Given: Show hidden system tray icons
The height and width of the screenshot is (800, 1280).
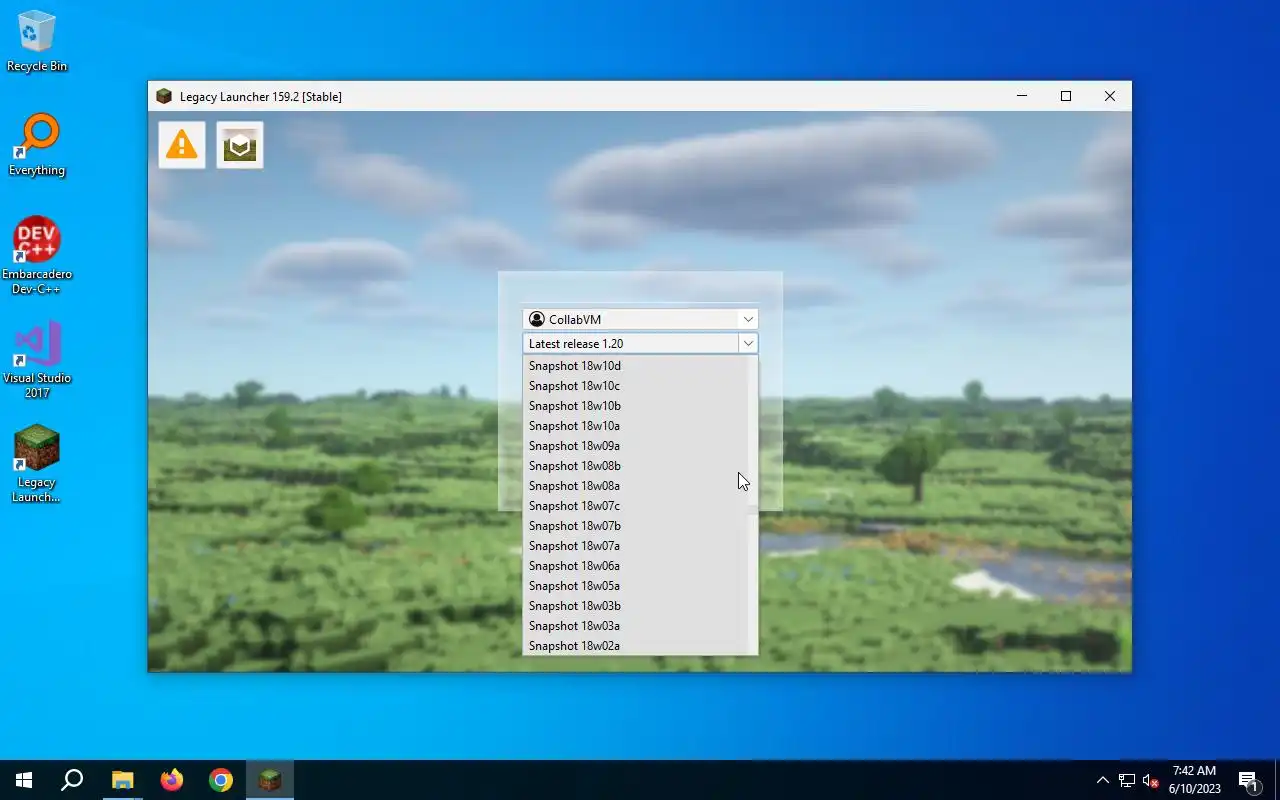Looking at the screenshot, I should pyautogui.click(x=1103, y=780).
